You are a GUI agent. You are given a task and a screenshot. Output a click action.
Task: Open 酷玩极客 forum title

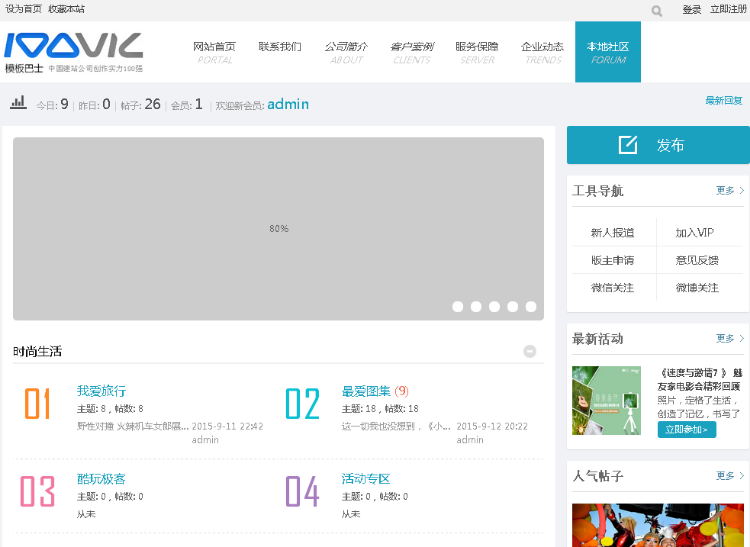(x=101, y=479)
